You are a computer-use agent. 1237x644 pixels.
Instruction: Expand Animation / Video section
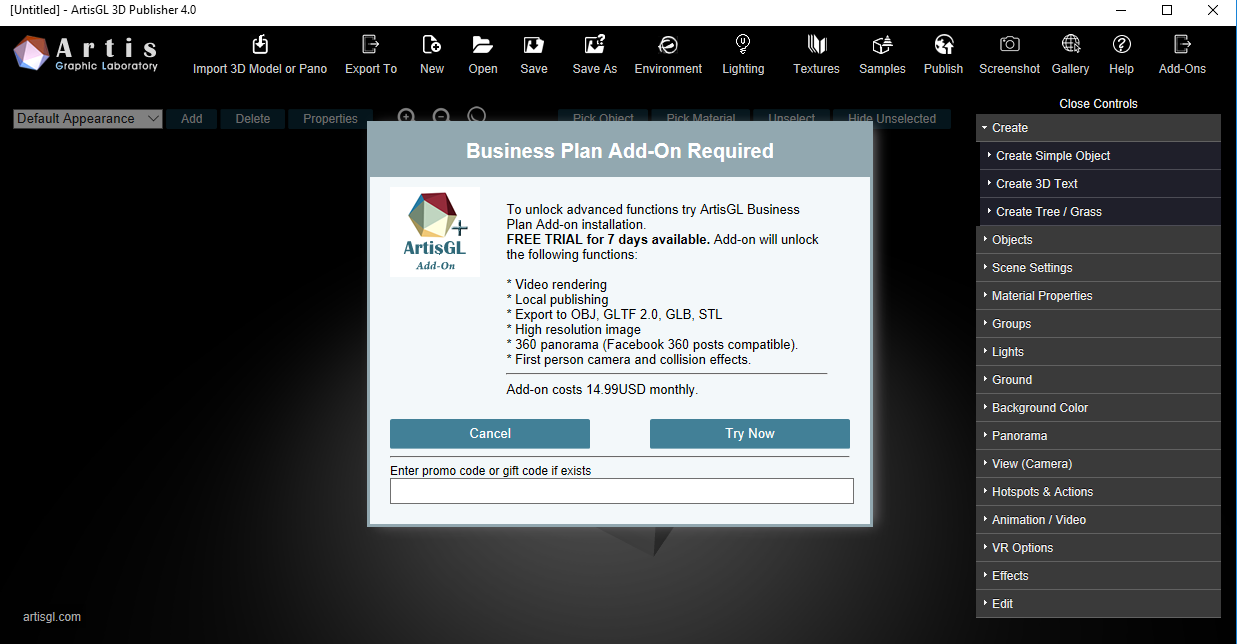coord(1099,520)
